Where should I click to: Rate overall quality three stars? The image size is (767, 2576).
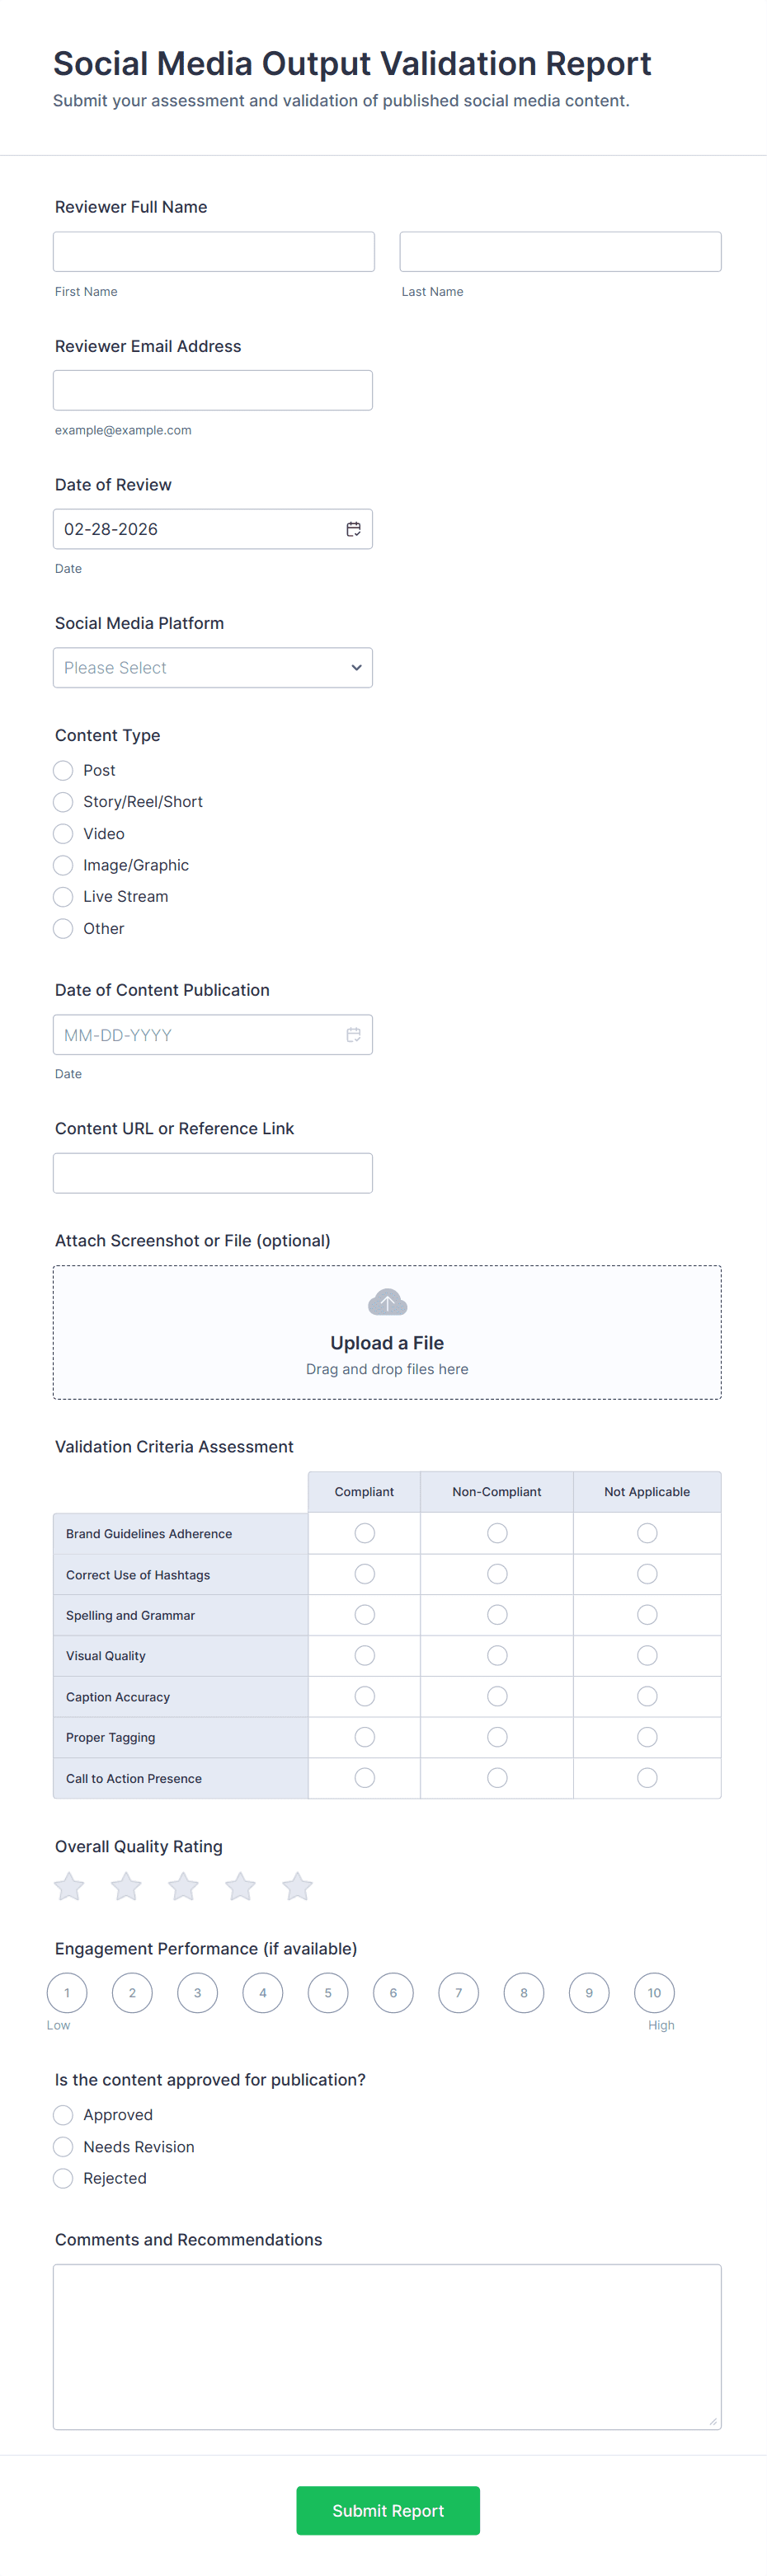click(183, 1887)
